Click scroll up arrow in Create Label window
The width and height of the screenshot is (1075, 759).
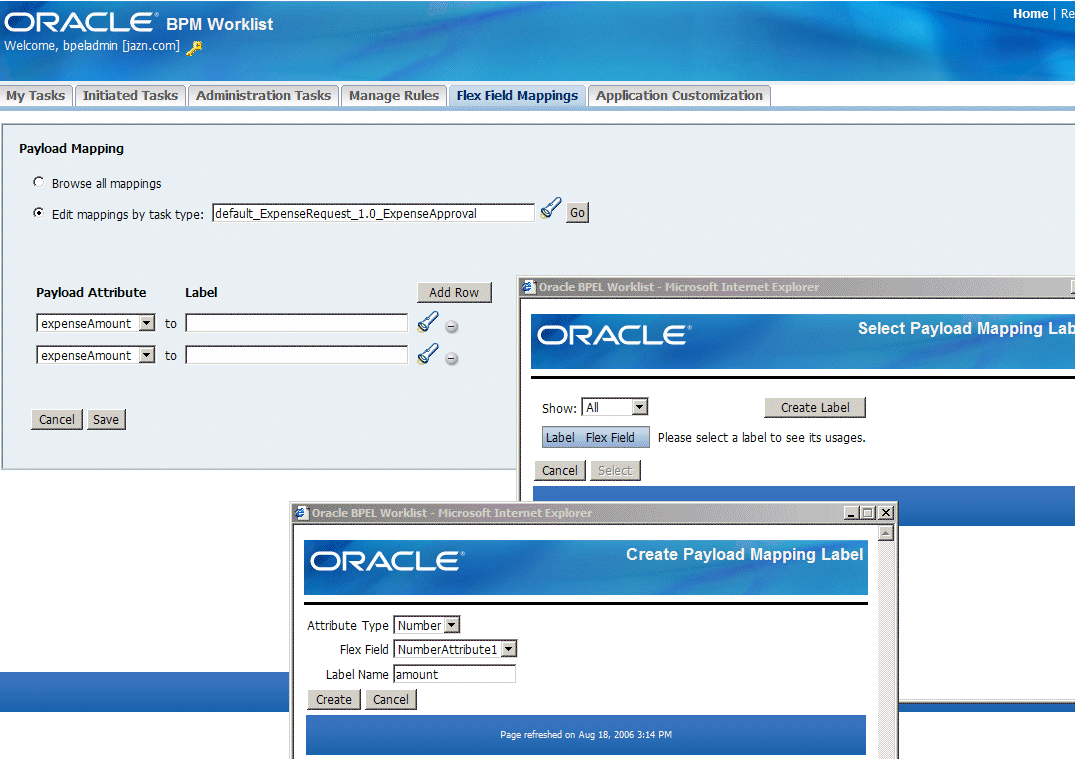886,533
